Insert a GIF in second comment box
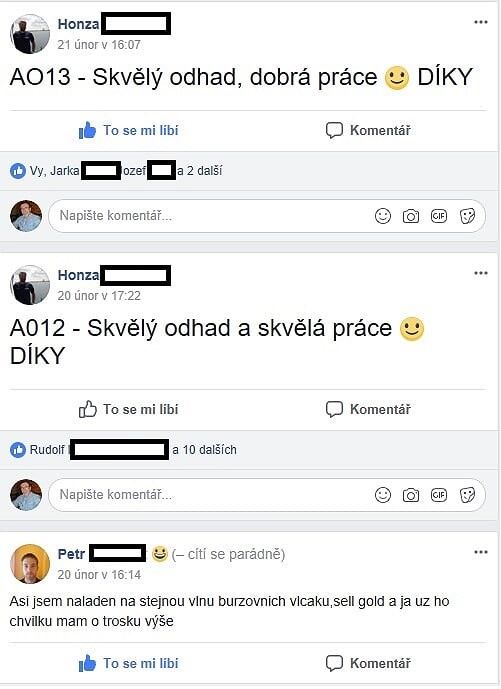 click(439, 495)
